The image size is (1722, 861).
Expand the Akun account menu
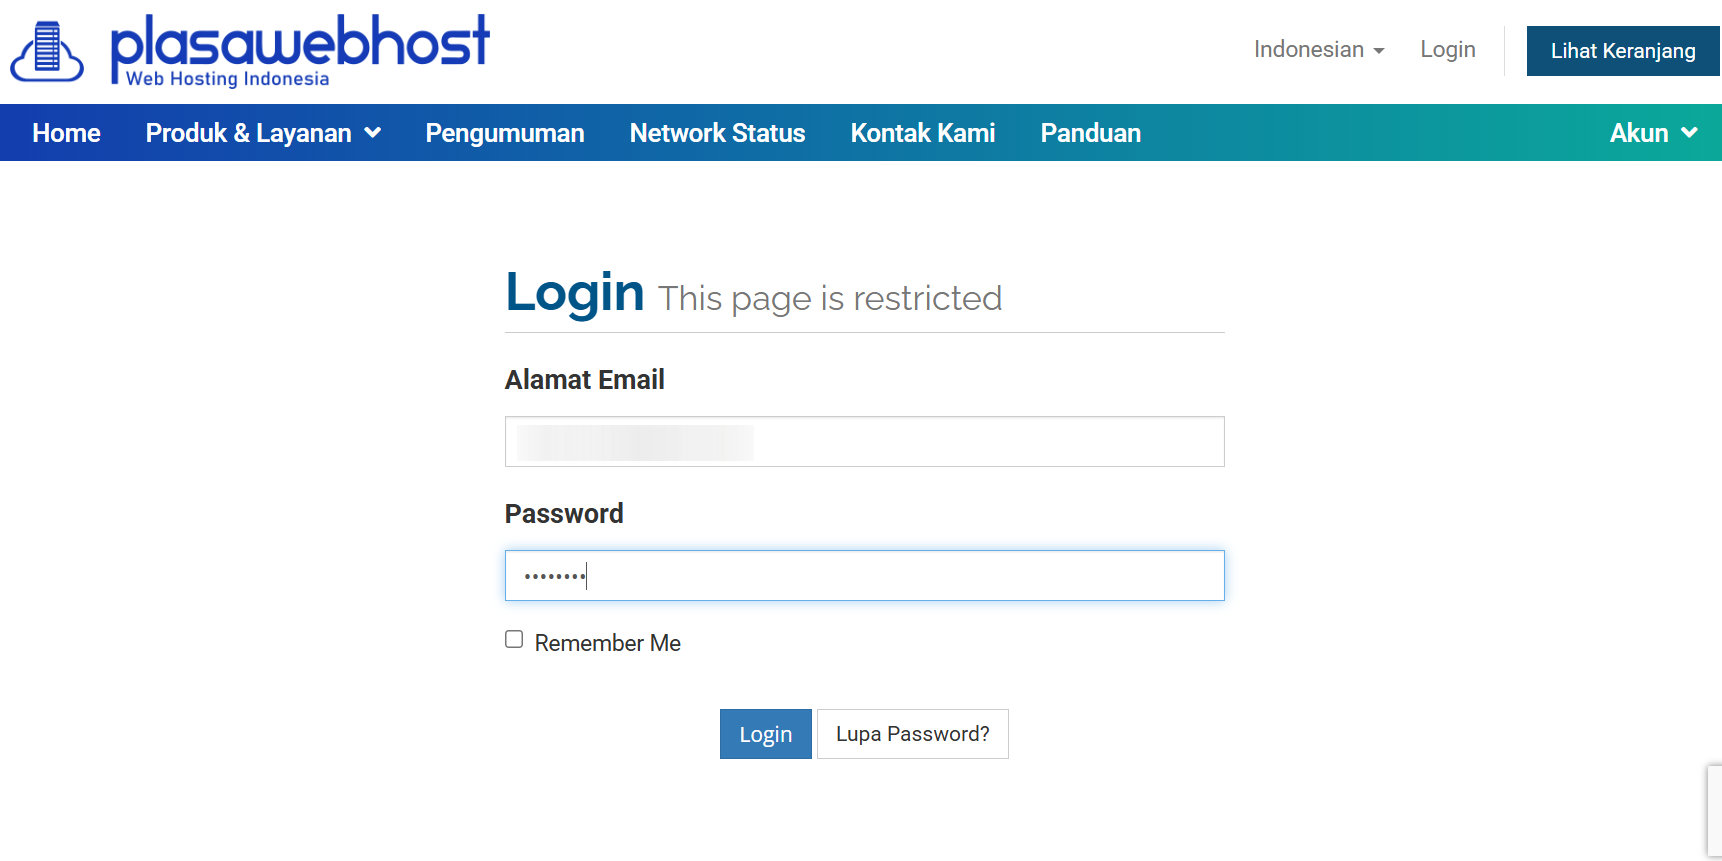[x=1654, y=133]
